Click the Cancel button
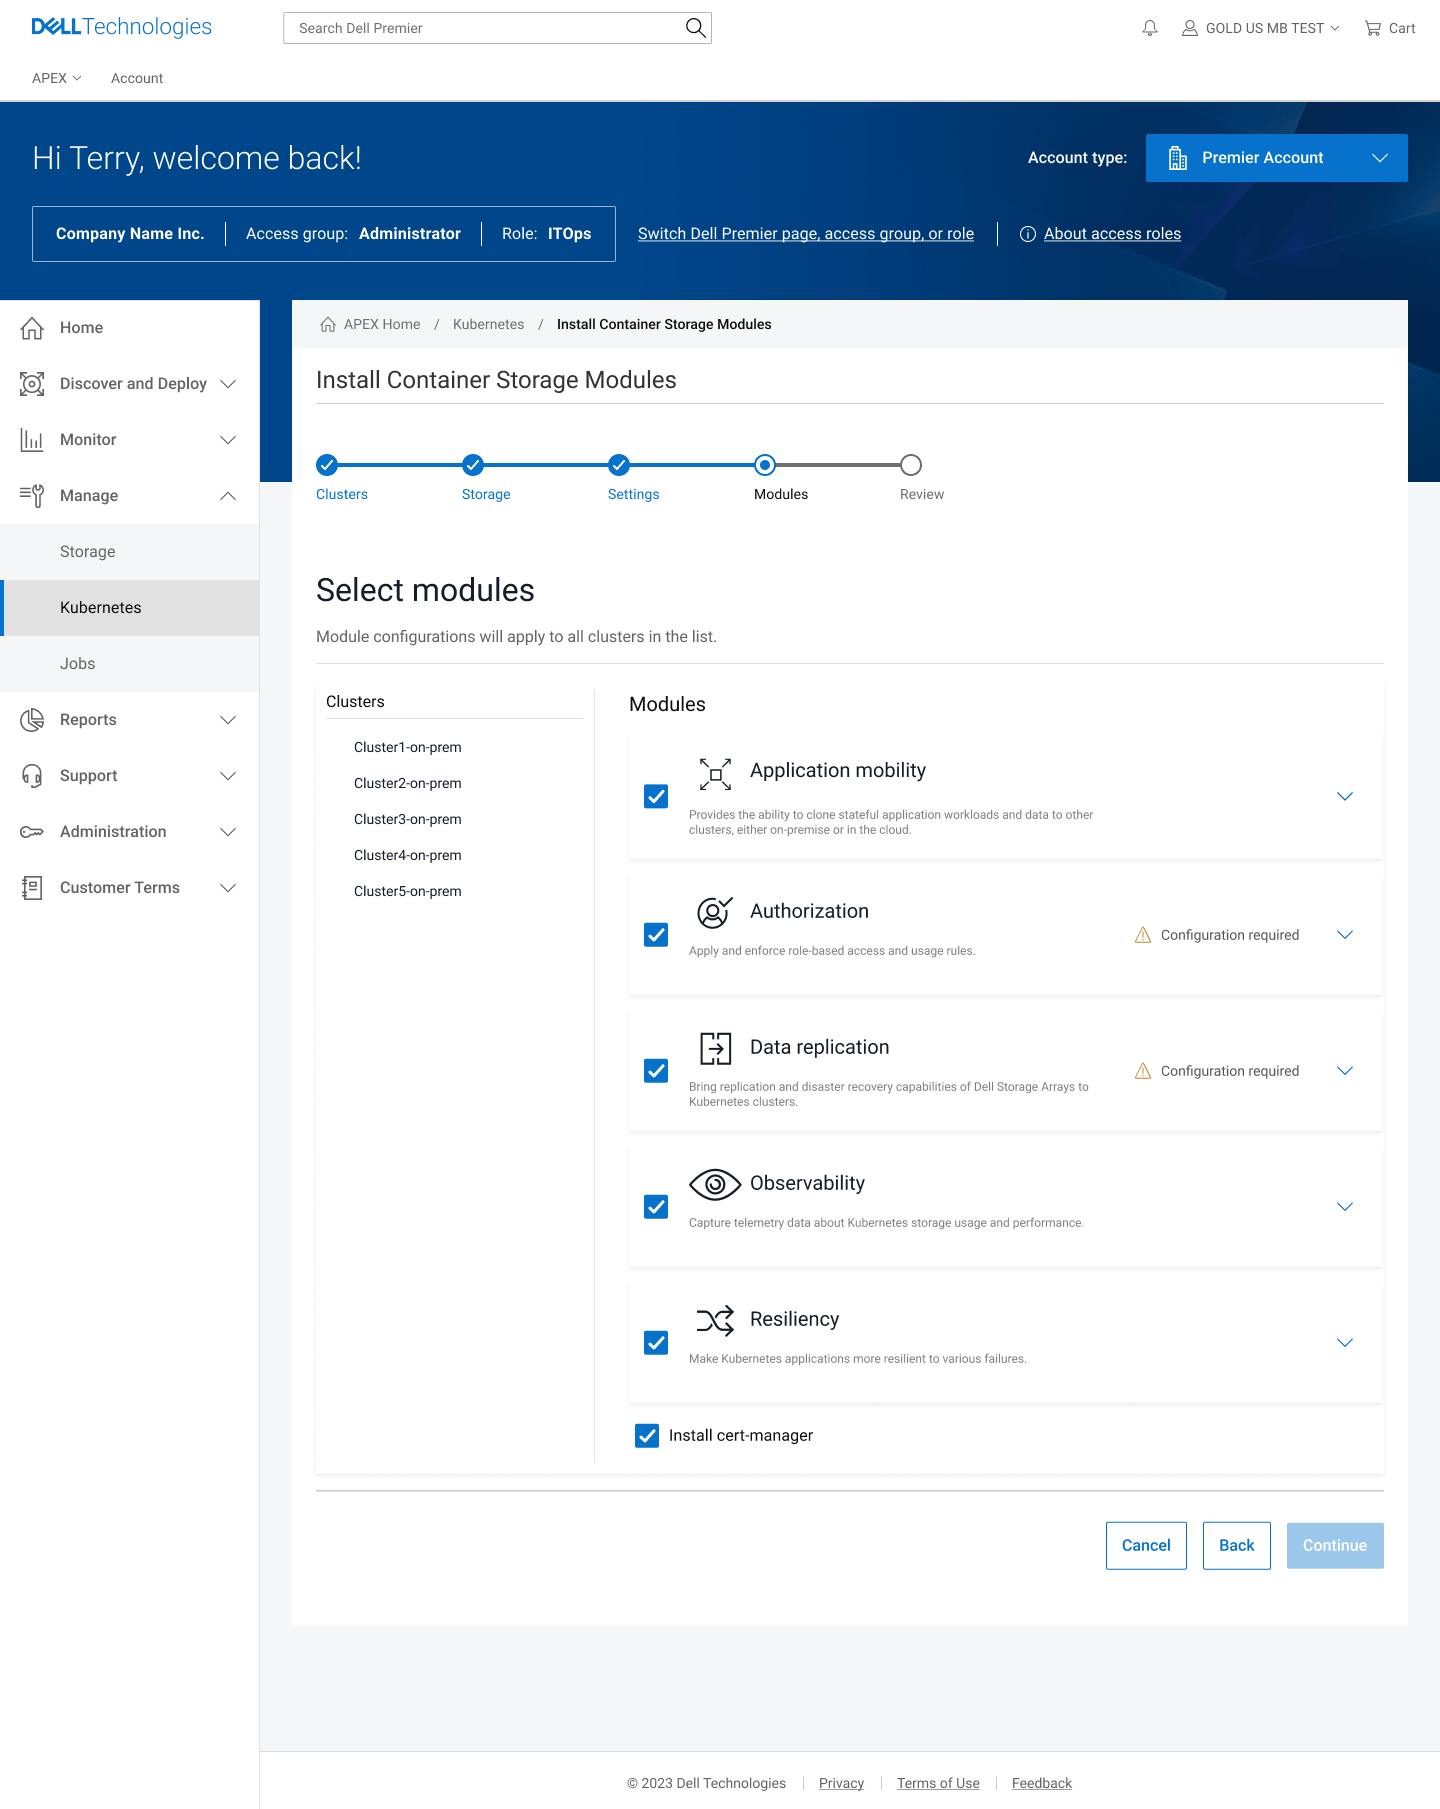Image resolution: width=1440 pixels, height=1809 pixels. click(1146, 1546)
